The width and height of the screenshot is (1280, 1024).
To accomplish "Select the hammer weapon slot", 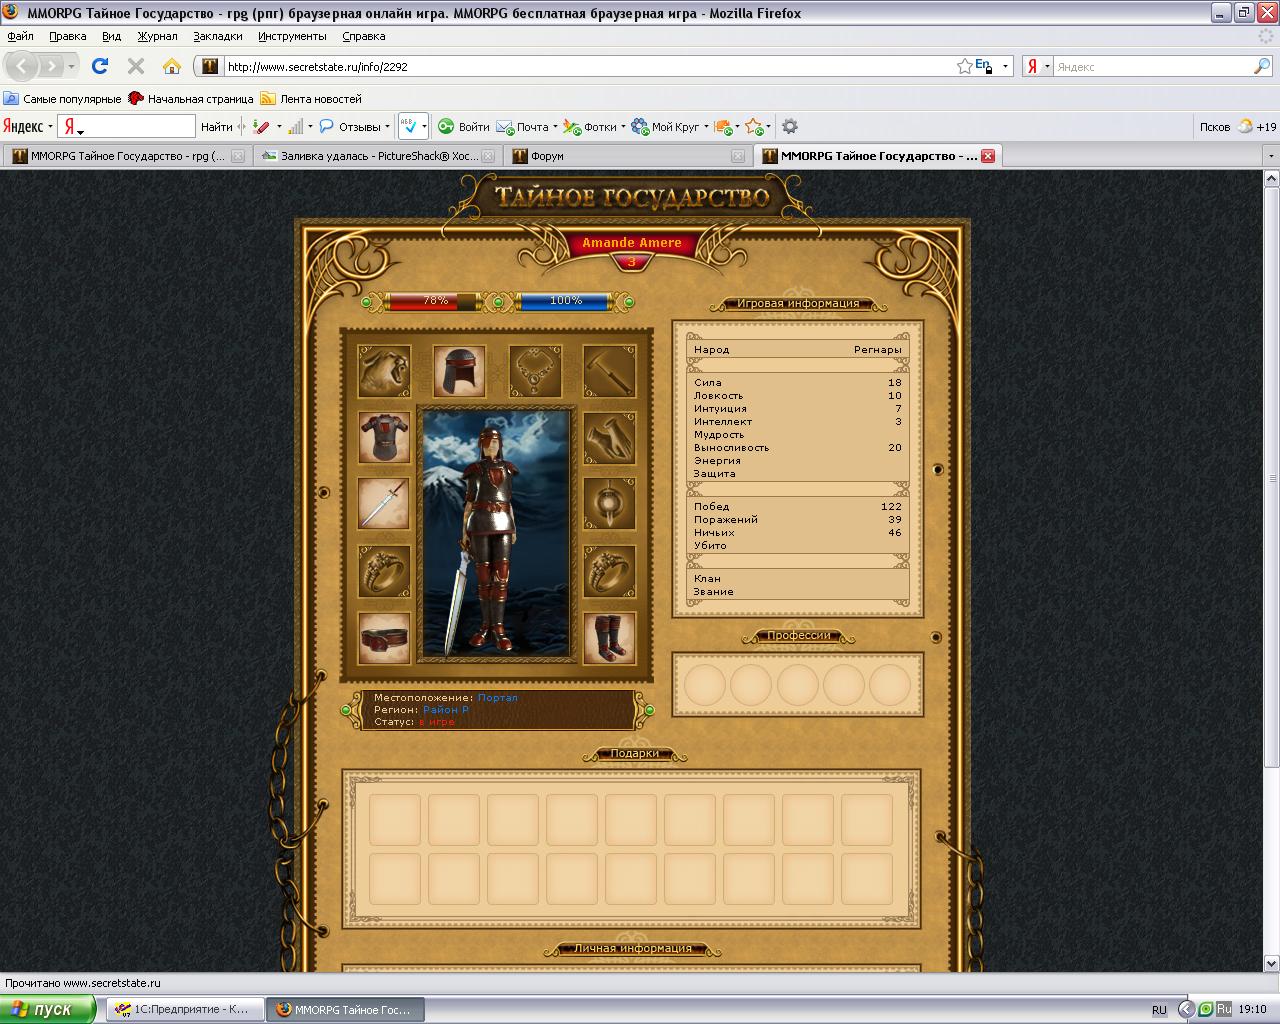I will (609, 372).
